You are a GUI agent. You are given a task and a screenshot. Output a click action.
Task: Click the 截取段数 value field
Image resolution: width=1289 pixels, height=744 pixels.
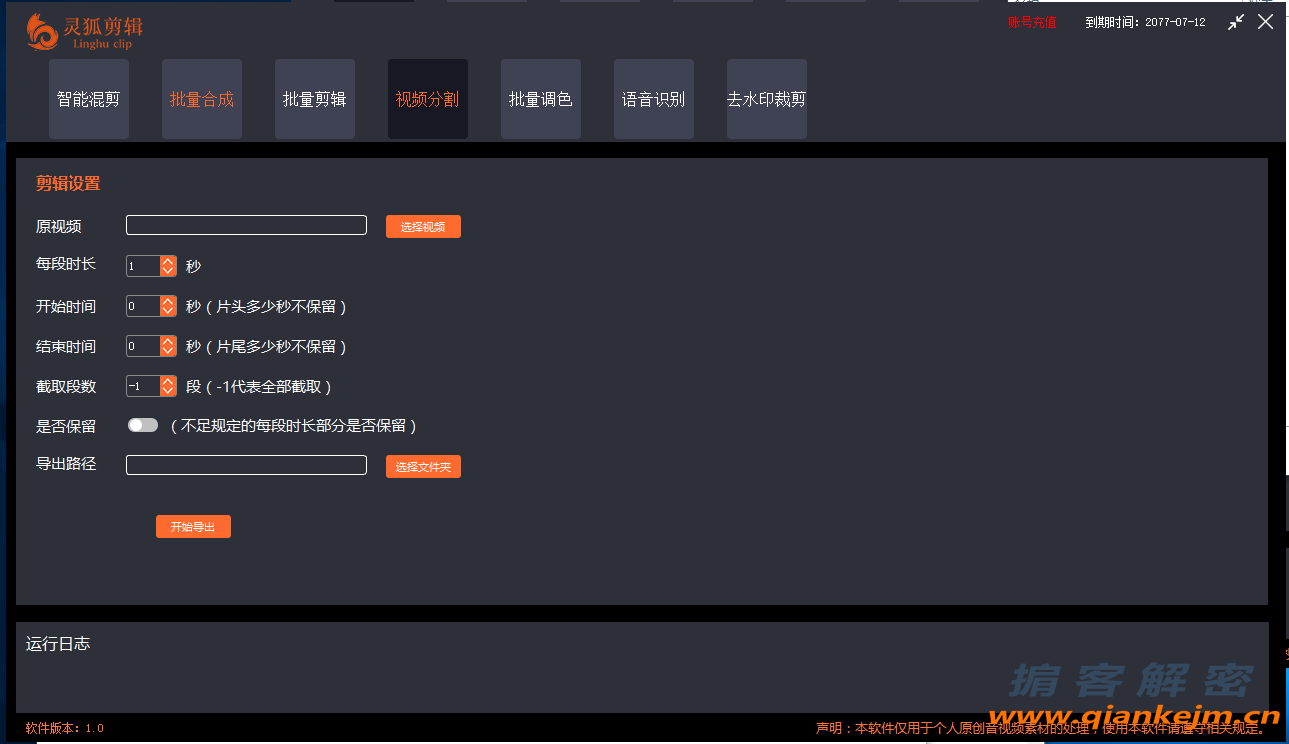[x=143, y=386]
